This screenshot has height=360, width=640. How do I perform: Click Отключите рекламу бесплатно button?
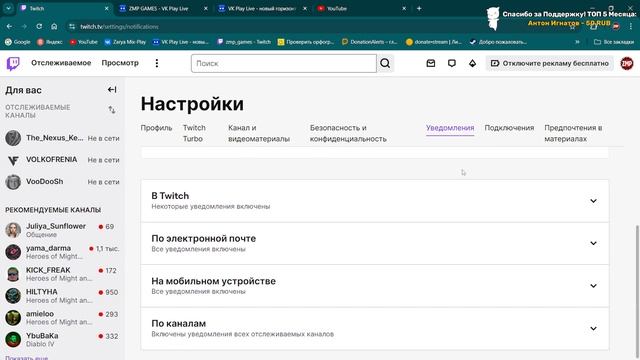(x=549, y=63)
